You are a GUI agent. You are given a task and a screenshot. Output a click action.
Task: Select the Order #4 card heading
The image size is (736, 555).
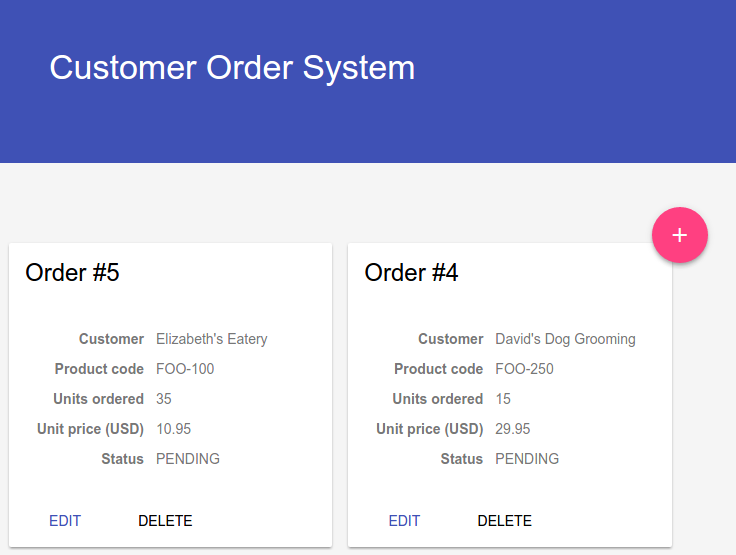coord(411,273)
